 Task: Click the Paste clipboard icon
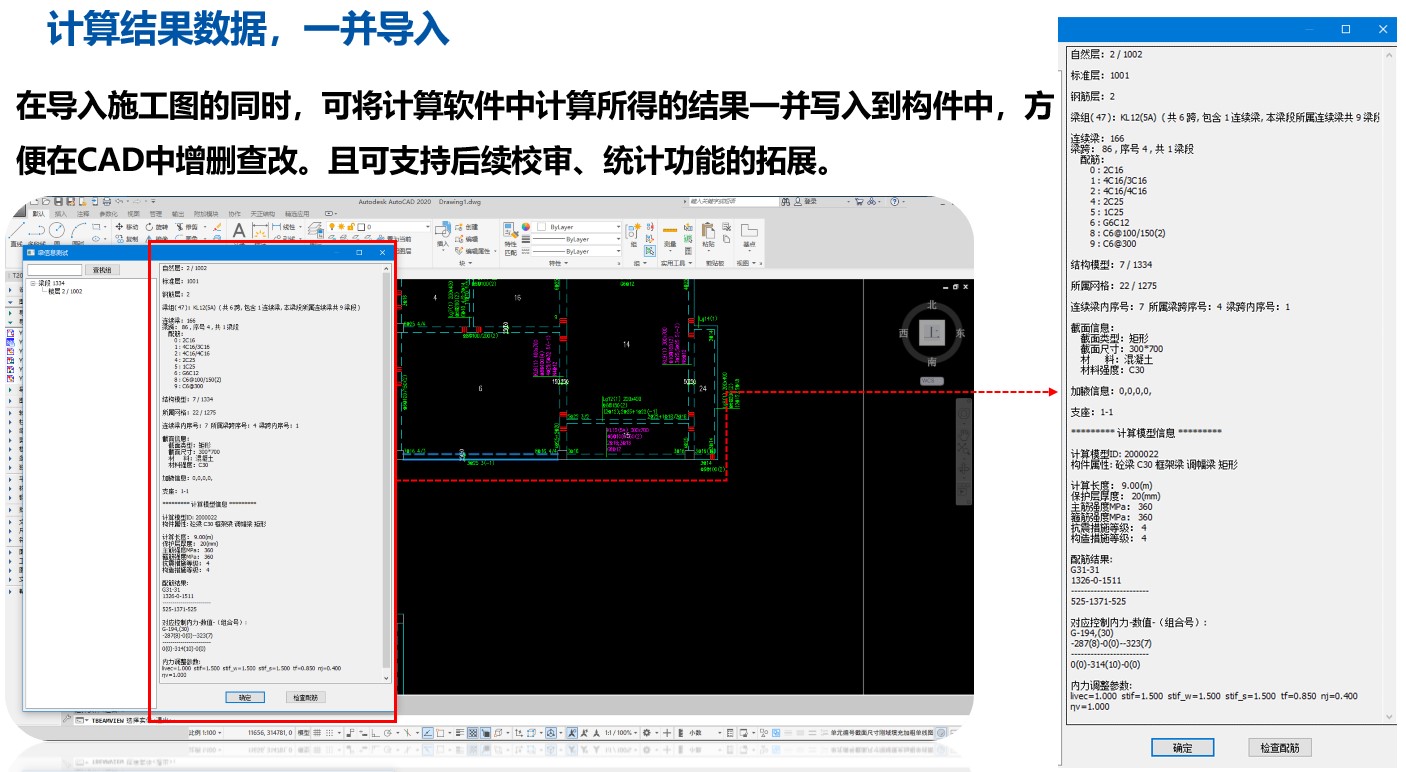708,233
